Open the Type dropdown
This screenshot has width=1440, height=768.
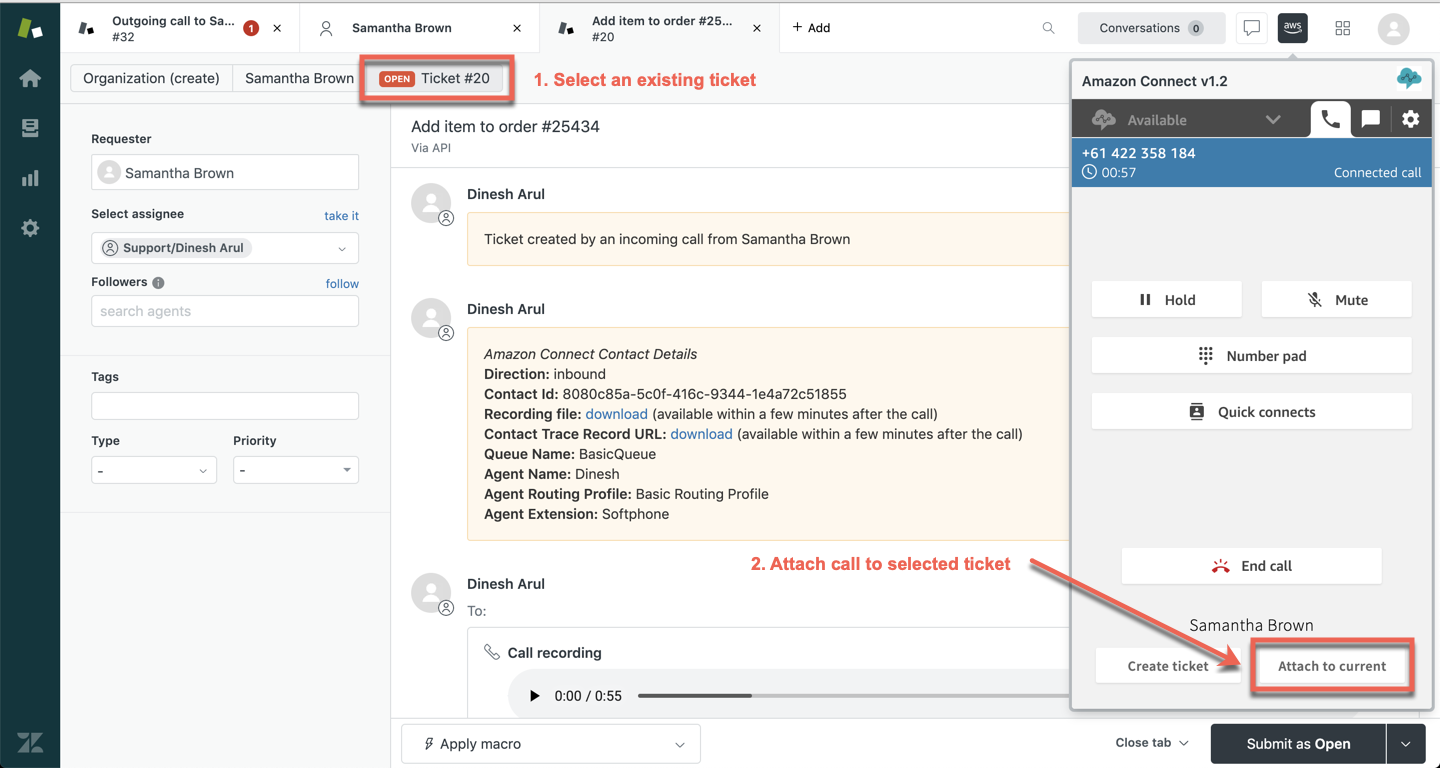[154, 470]
